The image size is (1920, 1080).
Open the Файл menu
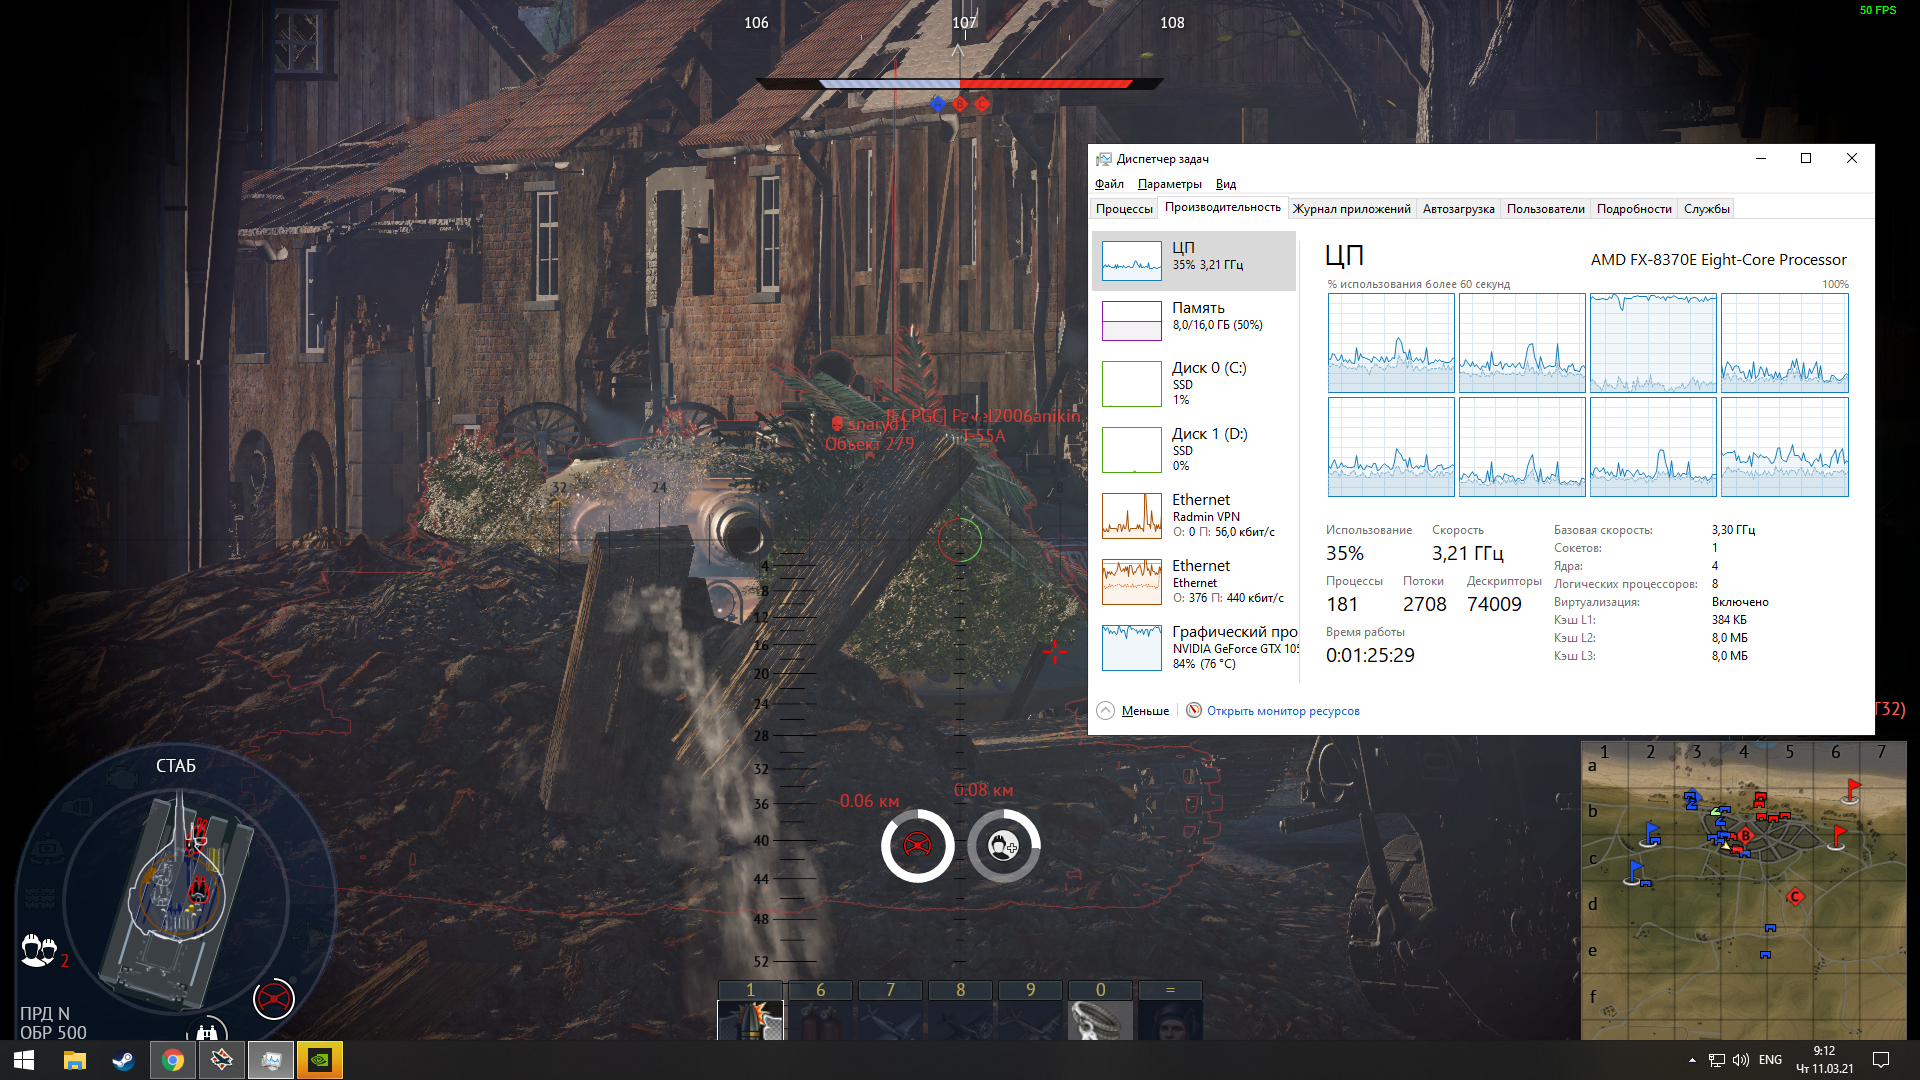[x=1109, y=184]
